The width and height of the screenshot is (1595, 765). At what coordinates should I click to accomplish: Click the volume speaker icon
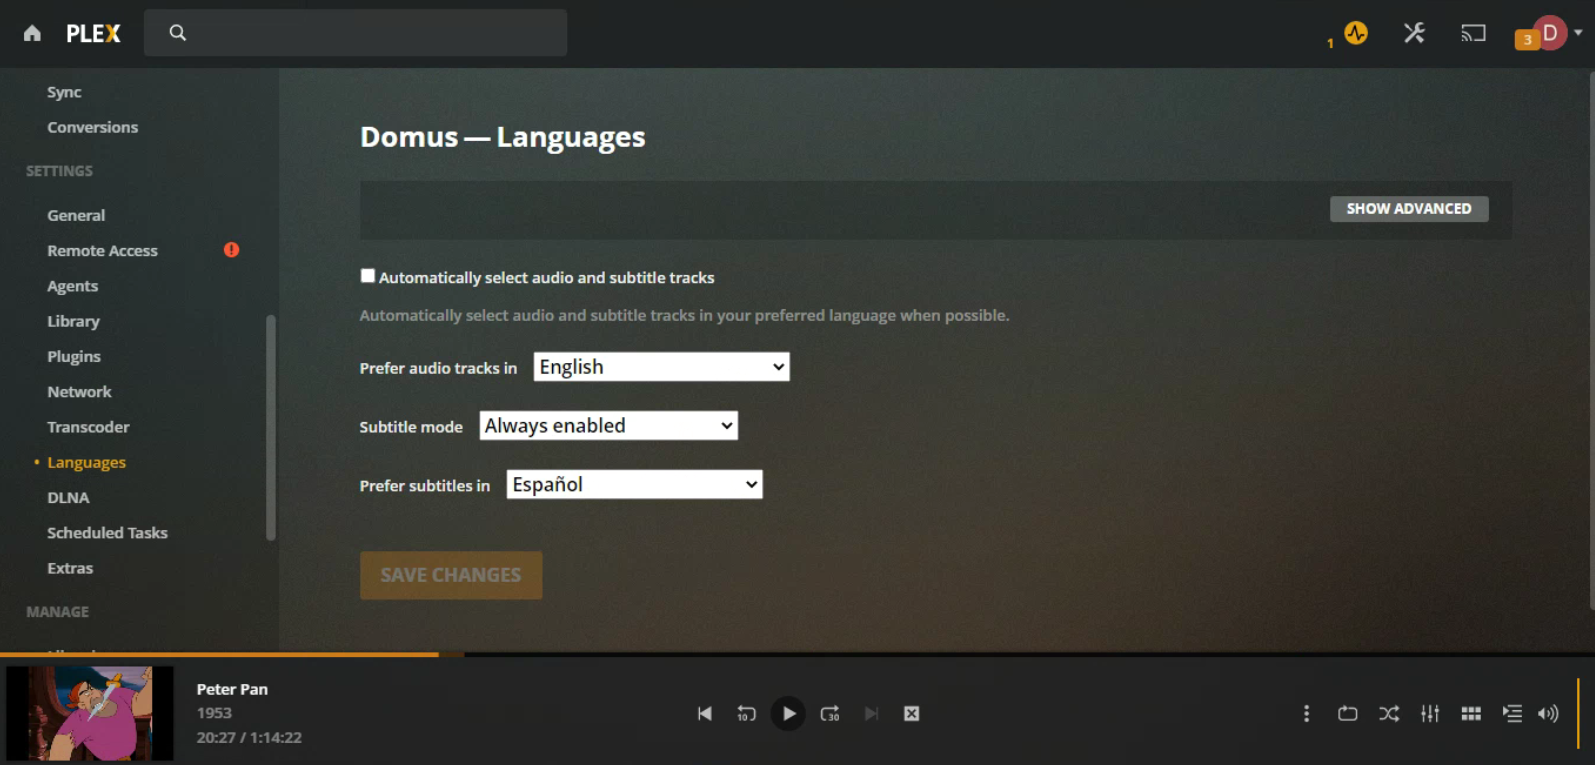1548,714
